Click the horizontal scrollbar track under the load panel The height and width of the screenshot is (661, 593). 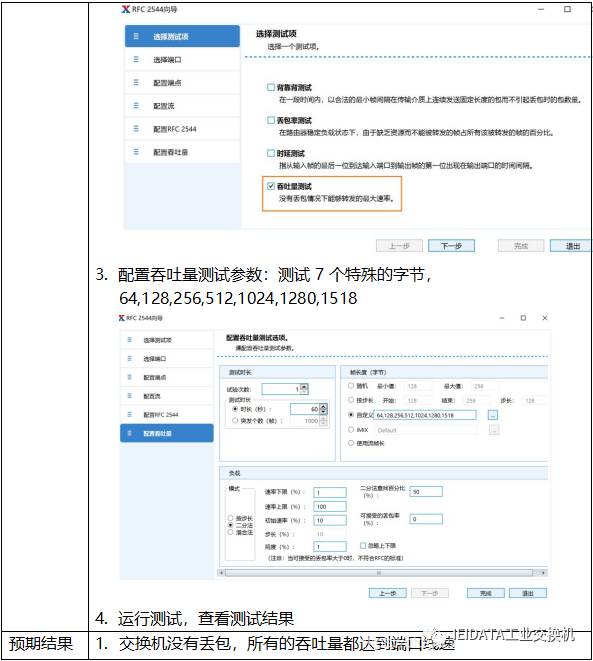point(379,572)
